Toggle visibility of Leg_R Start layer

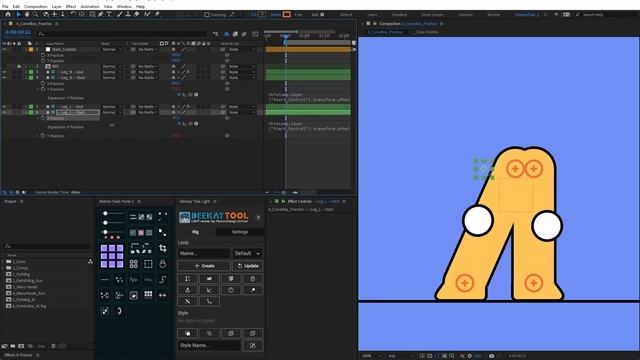(4, 78)
